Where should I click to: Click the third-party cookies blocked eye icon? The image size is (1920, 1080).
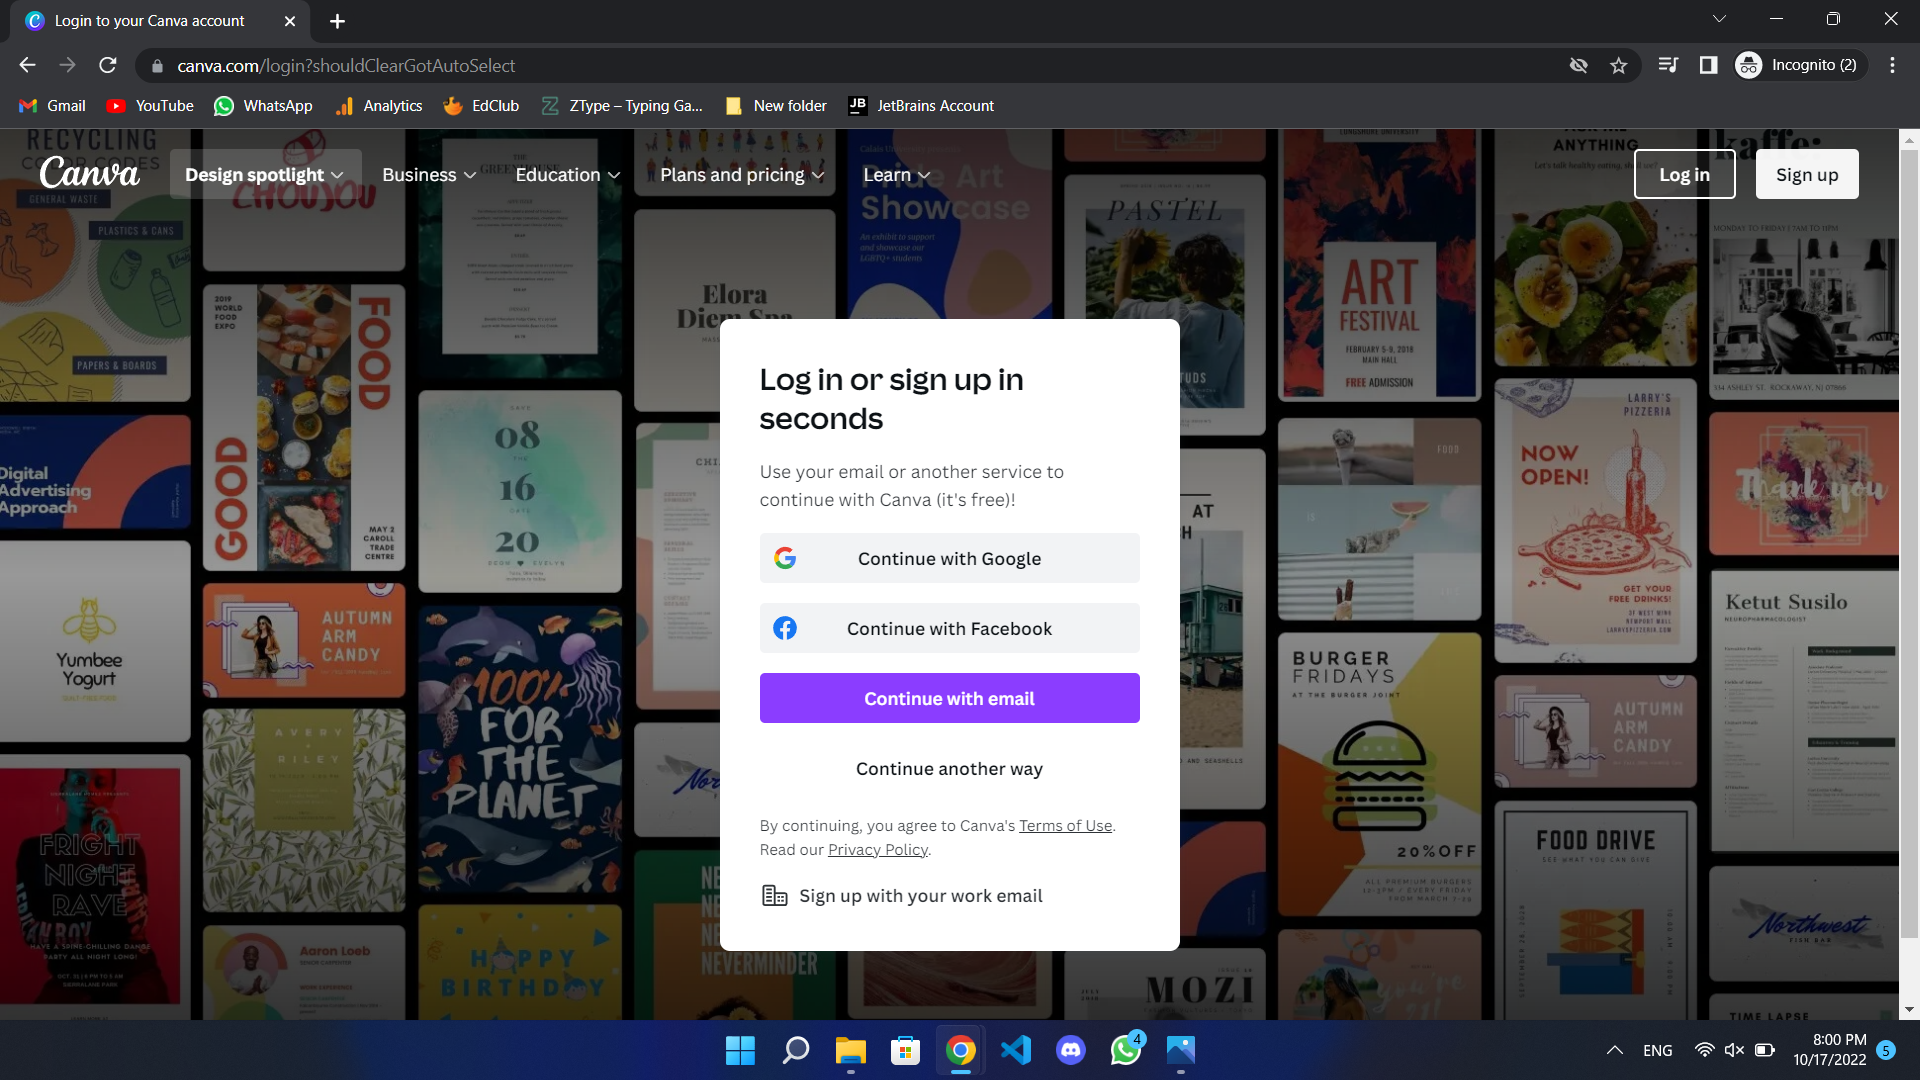tap(1578, 66)
